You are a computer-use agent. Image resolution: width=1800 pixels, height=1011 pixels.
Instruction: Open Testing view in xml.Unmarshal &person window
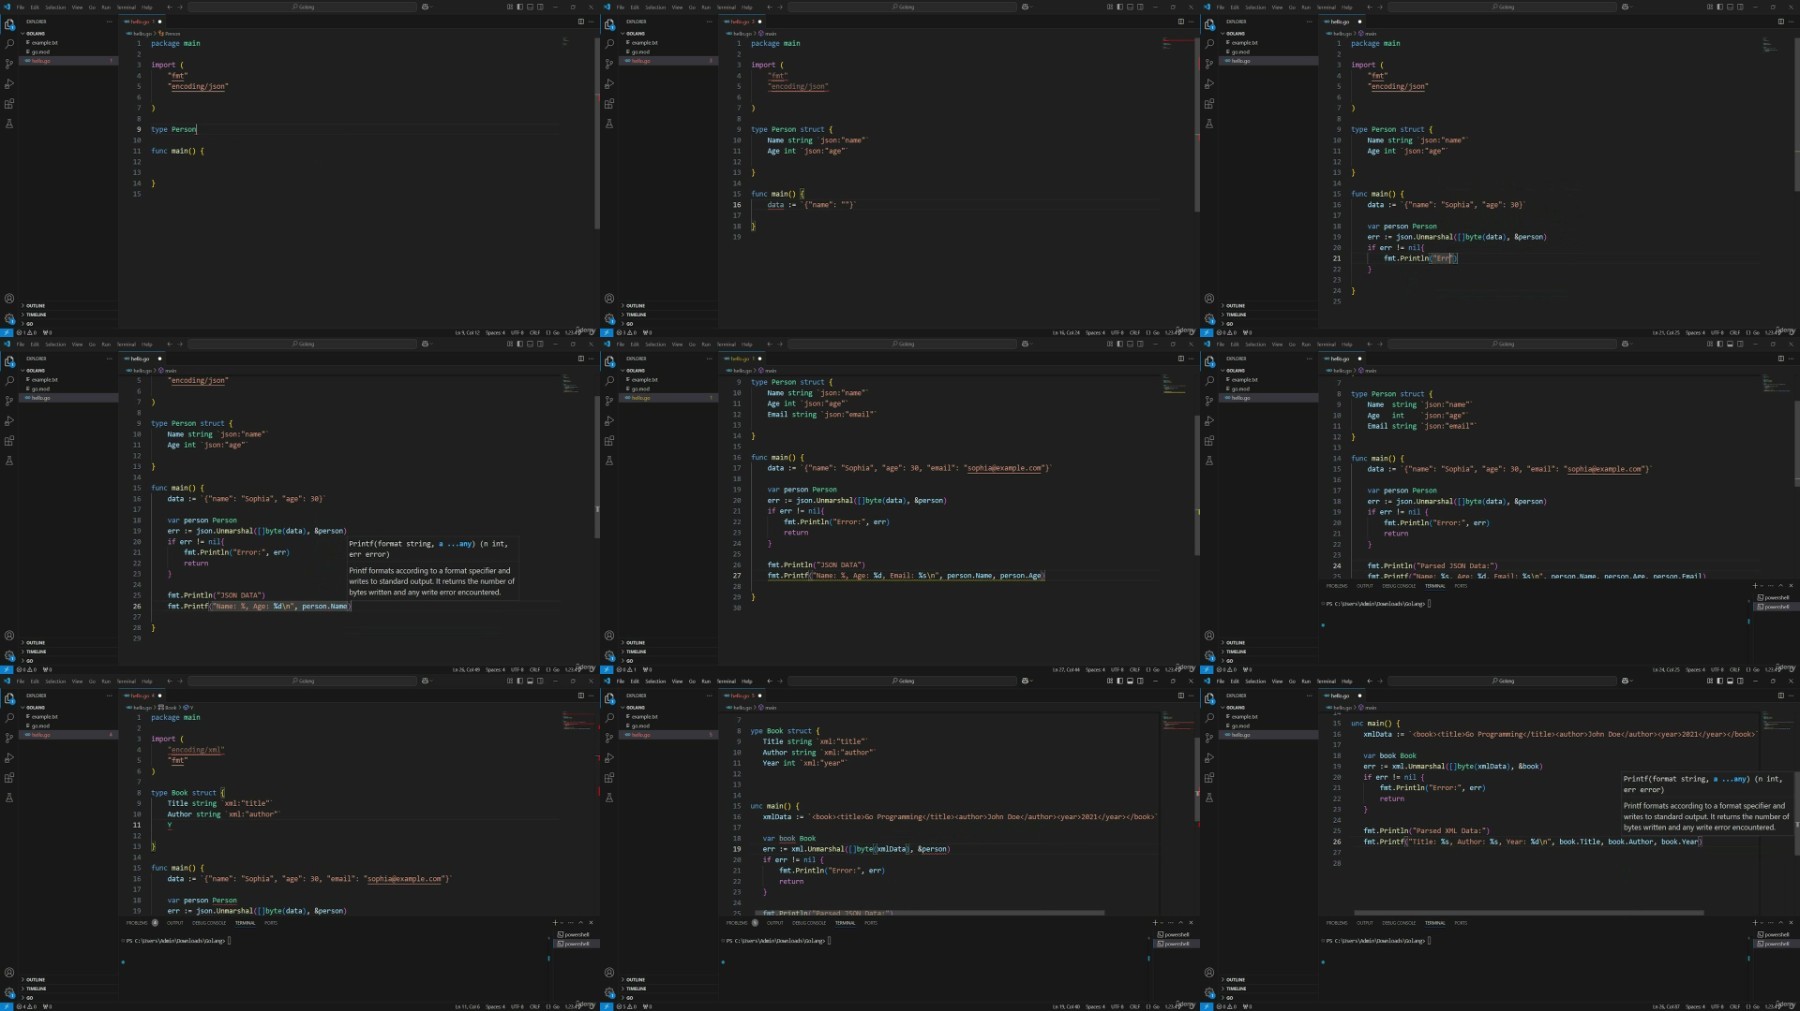(609, 798)
